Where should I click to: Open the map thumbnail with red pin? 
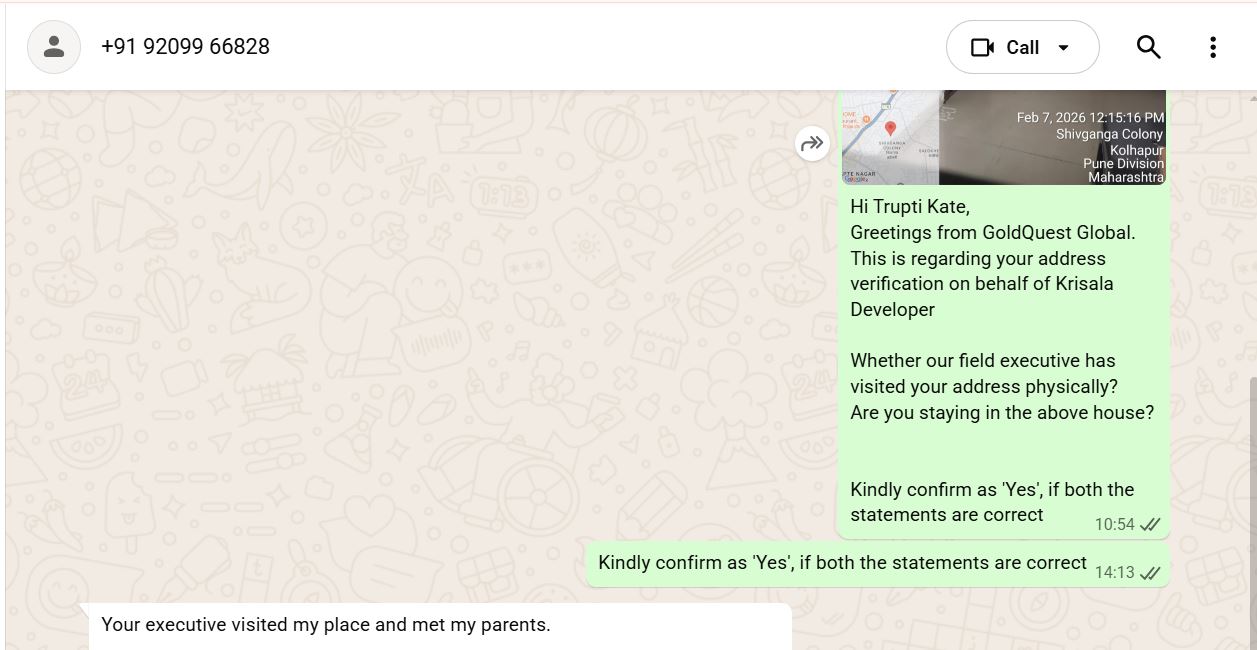(890, 137)
